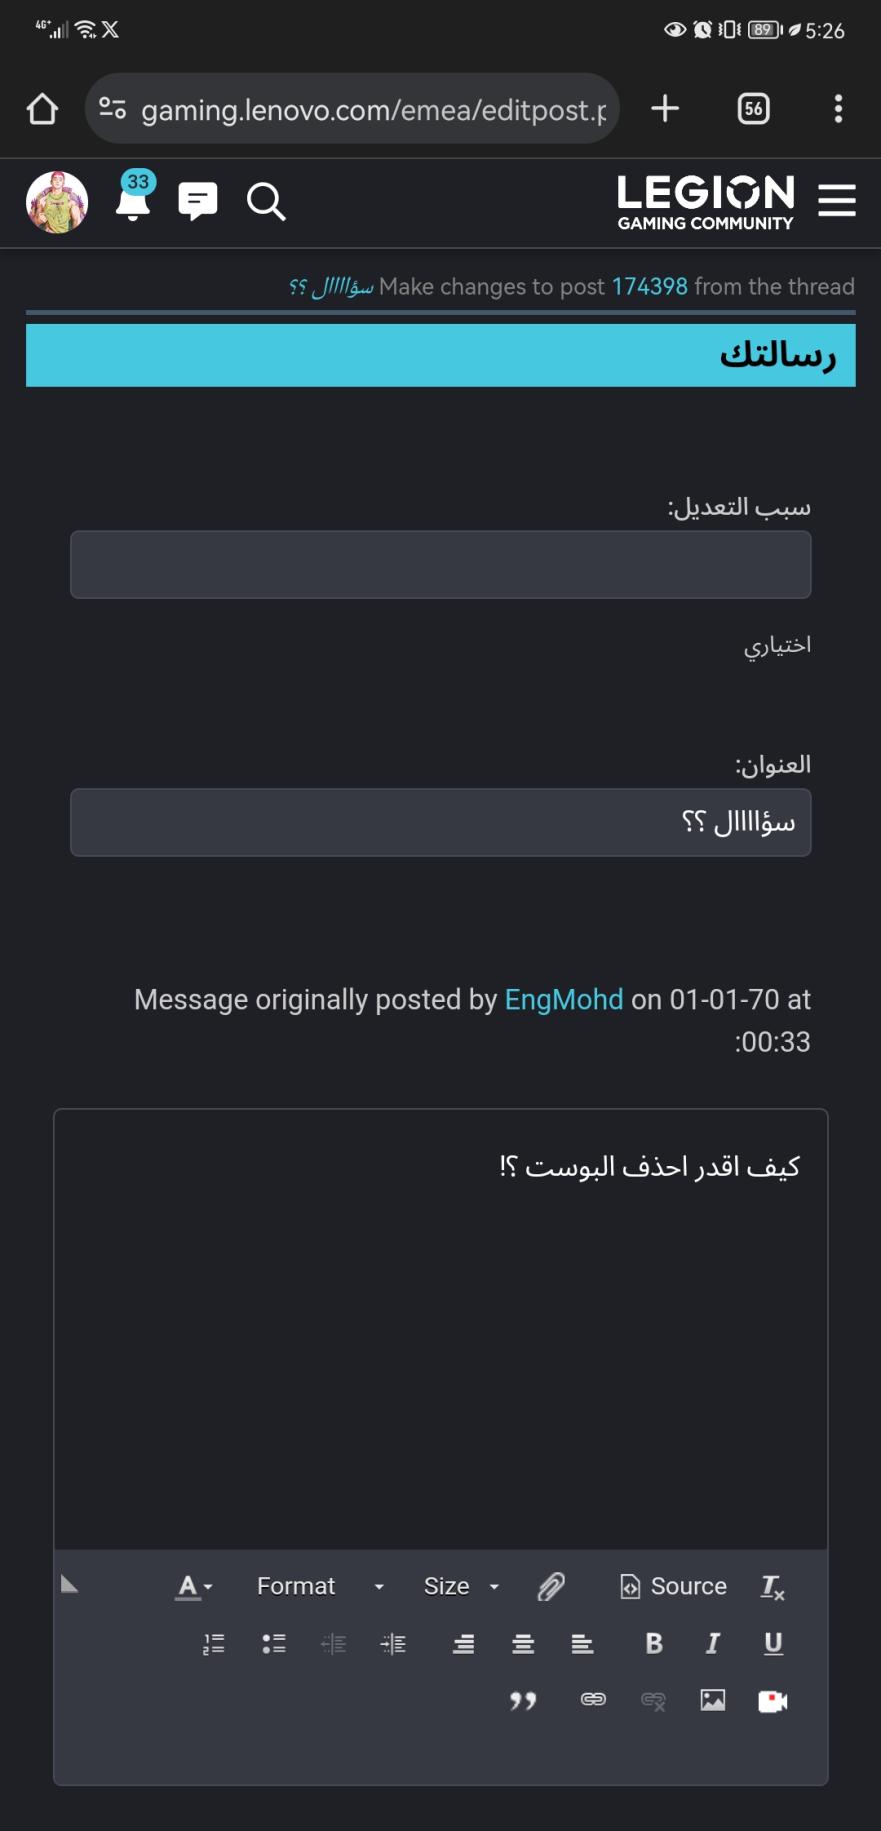
Task: Insert an image into the post
Action: 712,1701
